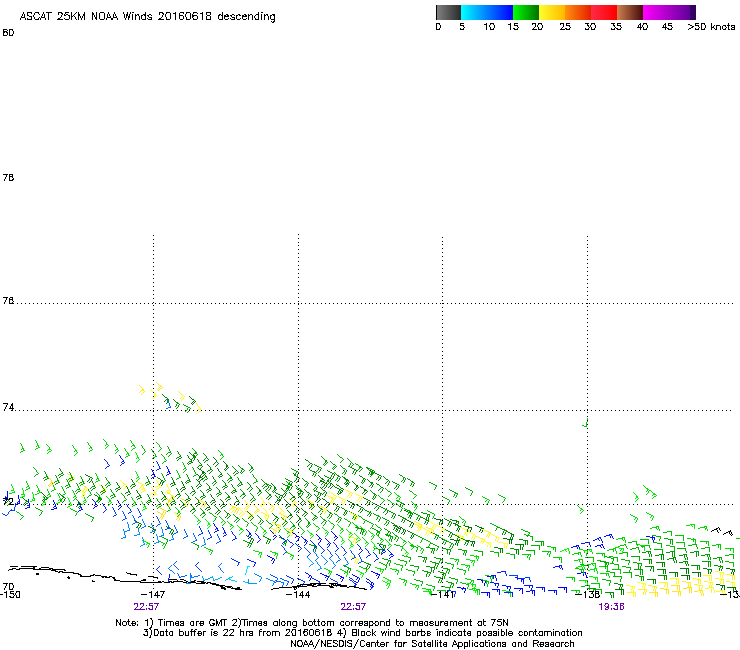Click the purple time '19:36'

(612, 607)
